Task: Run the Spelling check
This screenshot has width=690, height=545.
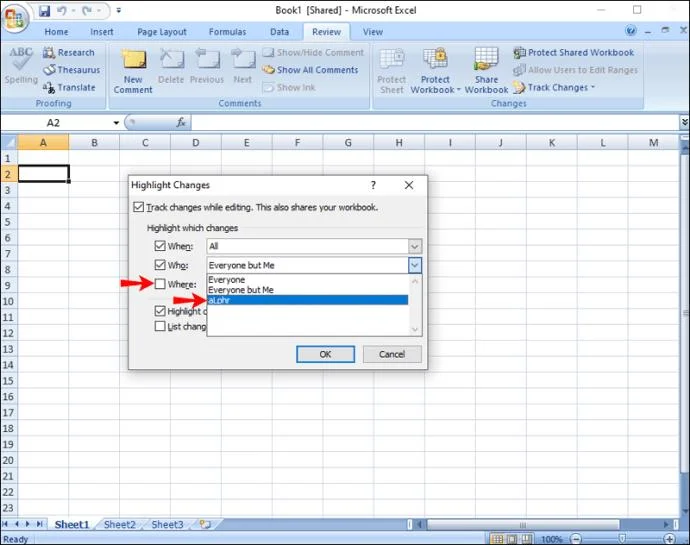Action: pyautogui.click(x=21, y=65)
